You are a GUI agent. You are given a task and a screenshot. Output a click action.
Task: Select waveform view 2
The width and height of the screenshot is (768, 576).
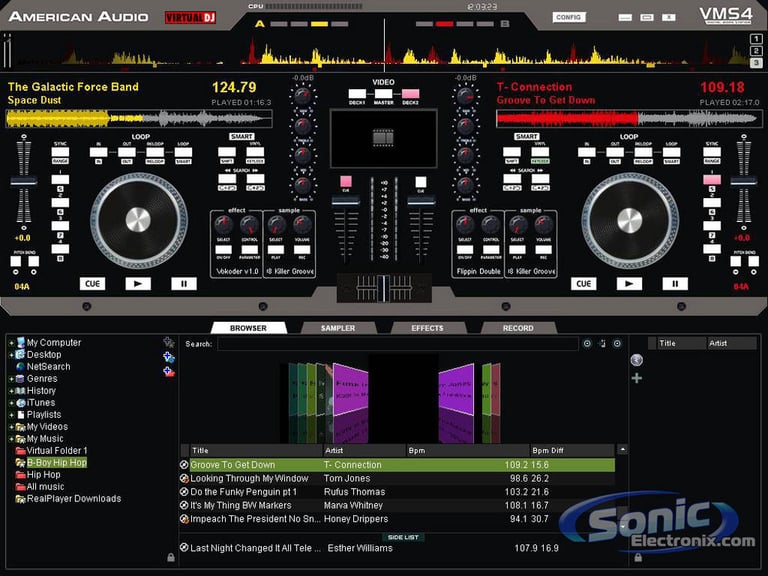756,51
